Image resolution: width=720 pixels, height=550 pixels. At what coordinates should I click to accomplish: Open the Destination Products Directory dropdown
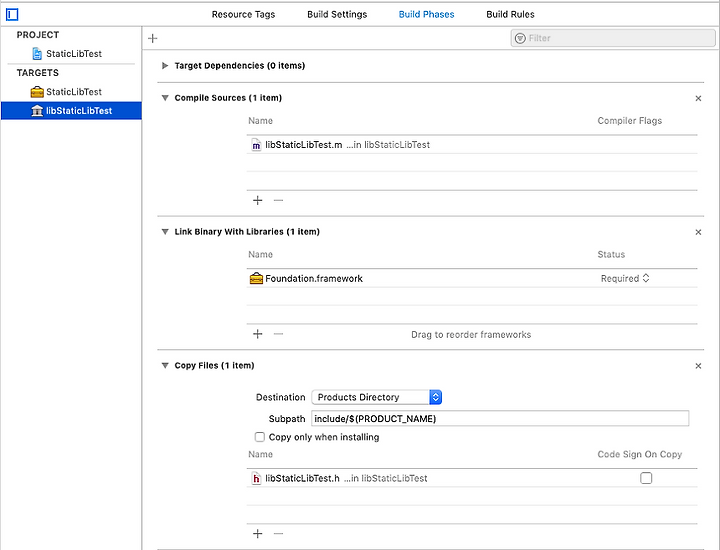377,397
